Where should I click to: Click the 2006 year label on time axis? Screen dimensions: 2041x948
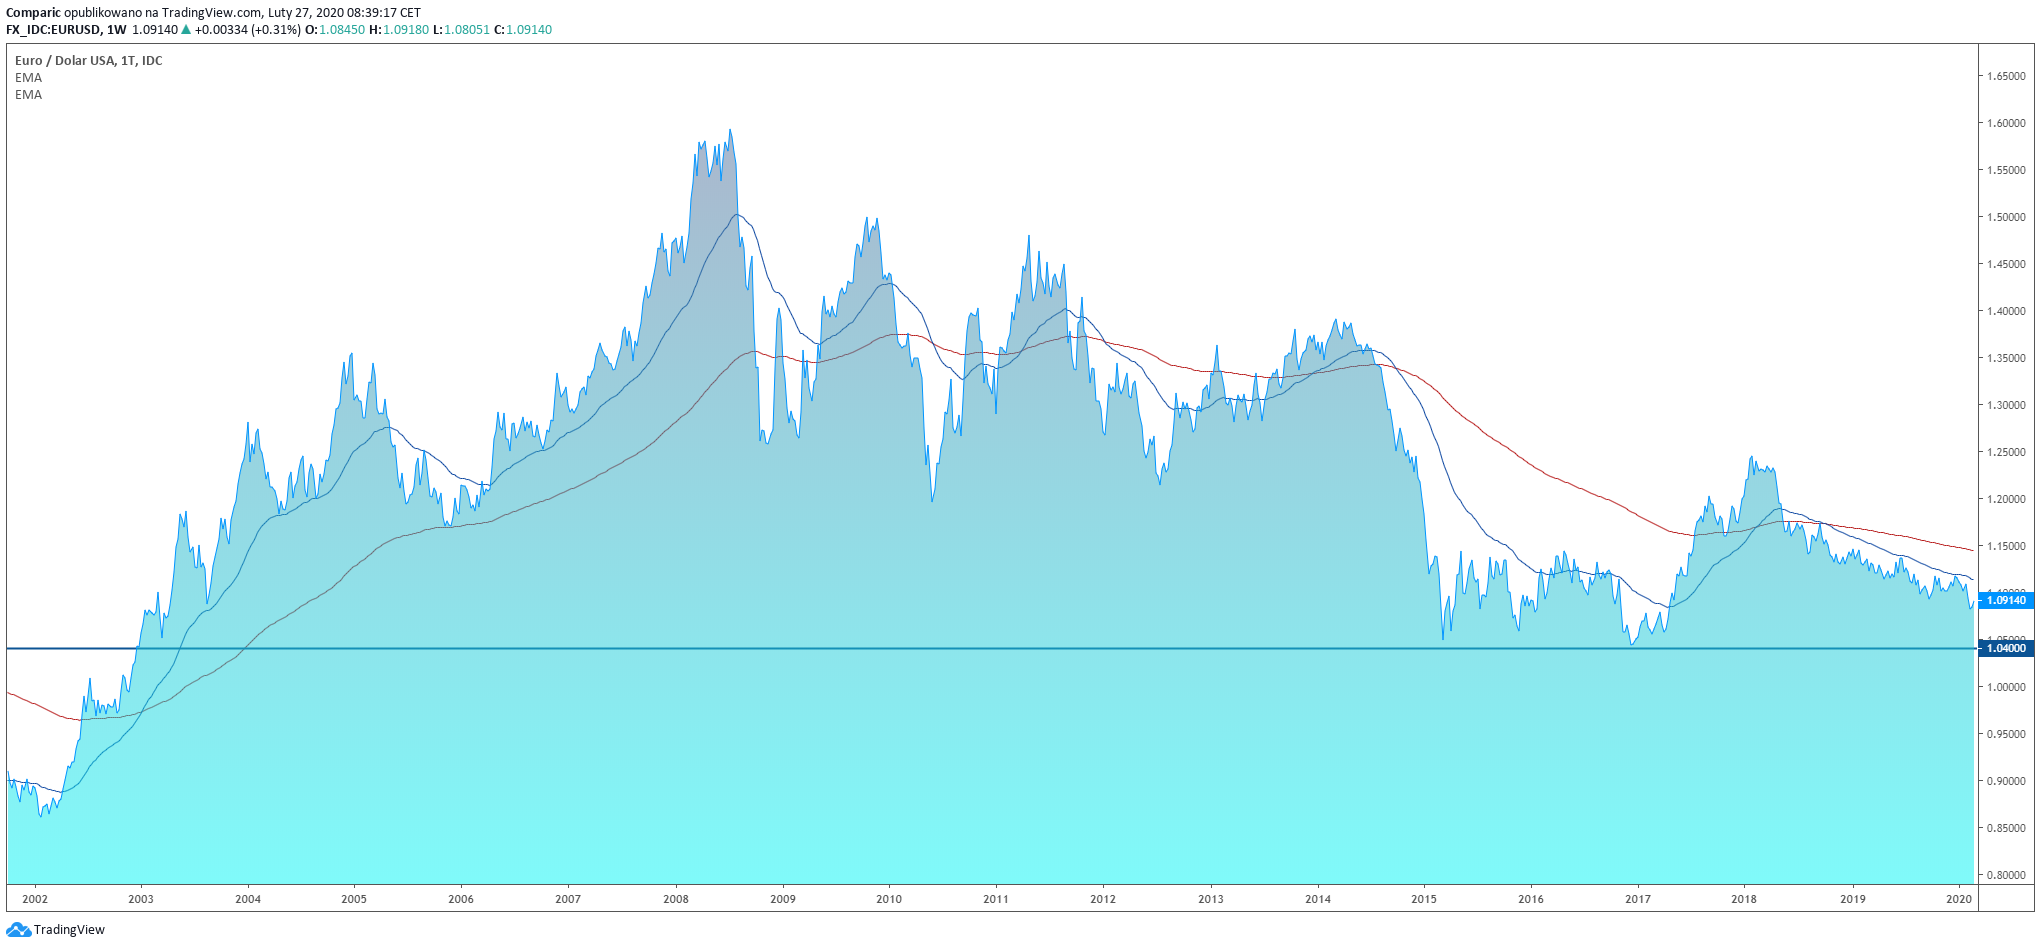pos(461,899)
